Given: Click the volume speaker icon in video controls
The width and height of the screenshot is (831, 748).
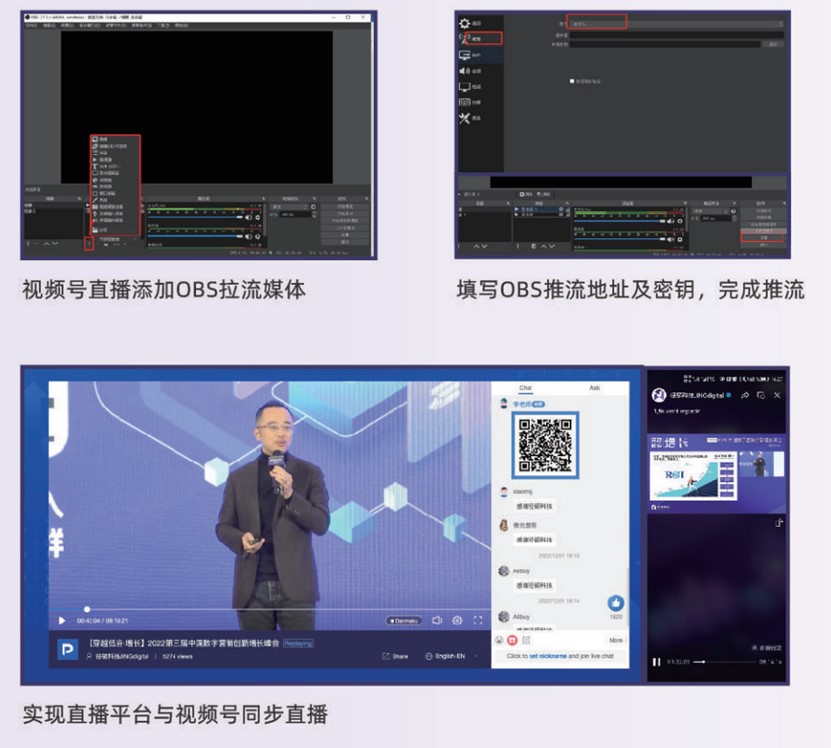Looking at the screenshot, I should point(437,620).
